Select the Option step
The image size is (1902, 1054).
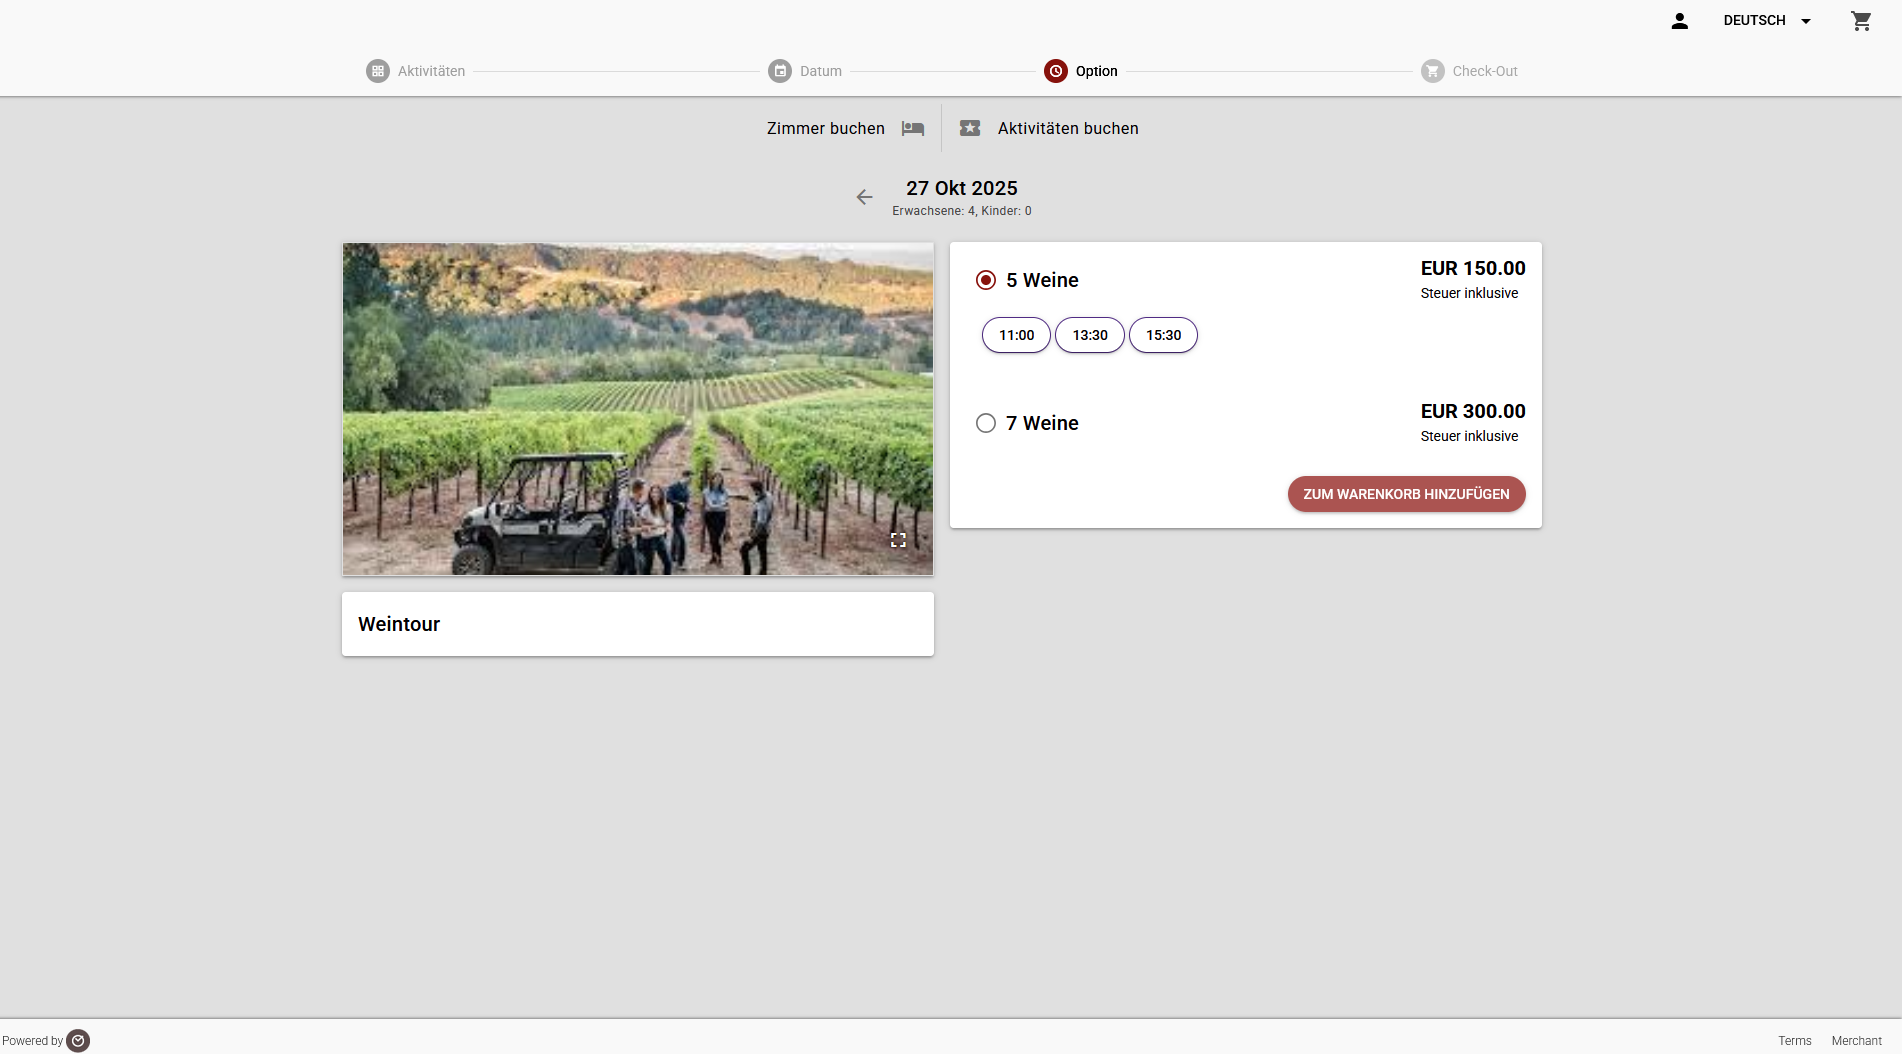pyautogui.click(x=1081, y=71)
